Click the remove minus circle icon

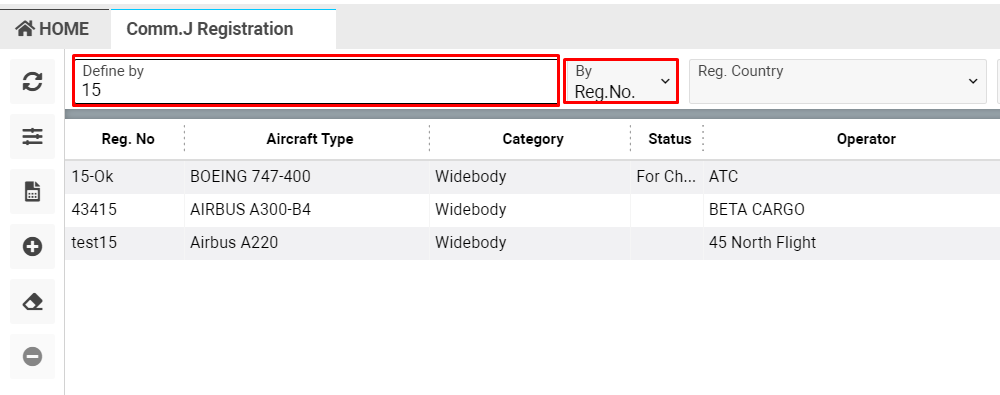(33, 356)
